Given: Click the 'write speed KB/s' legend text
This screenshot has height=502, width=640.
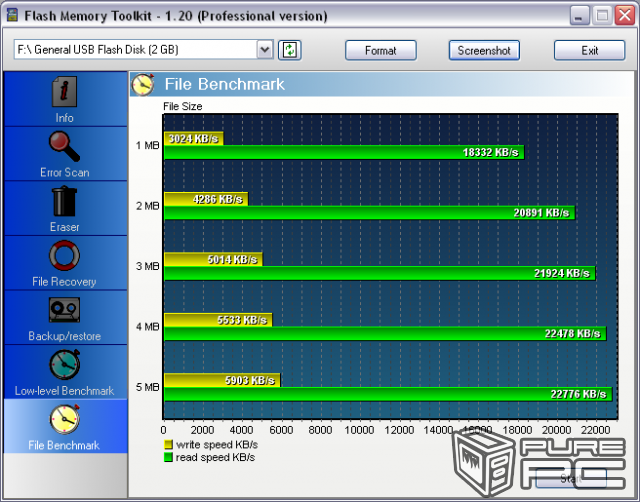Looking at the screenshot, I should [x=217, y=444].
